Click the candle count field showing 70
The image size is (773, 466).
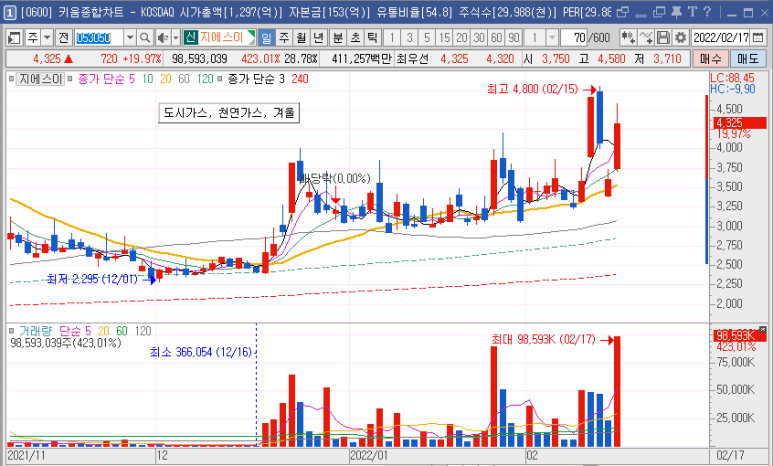(x=574, y=37)
